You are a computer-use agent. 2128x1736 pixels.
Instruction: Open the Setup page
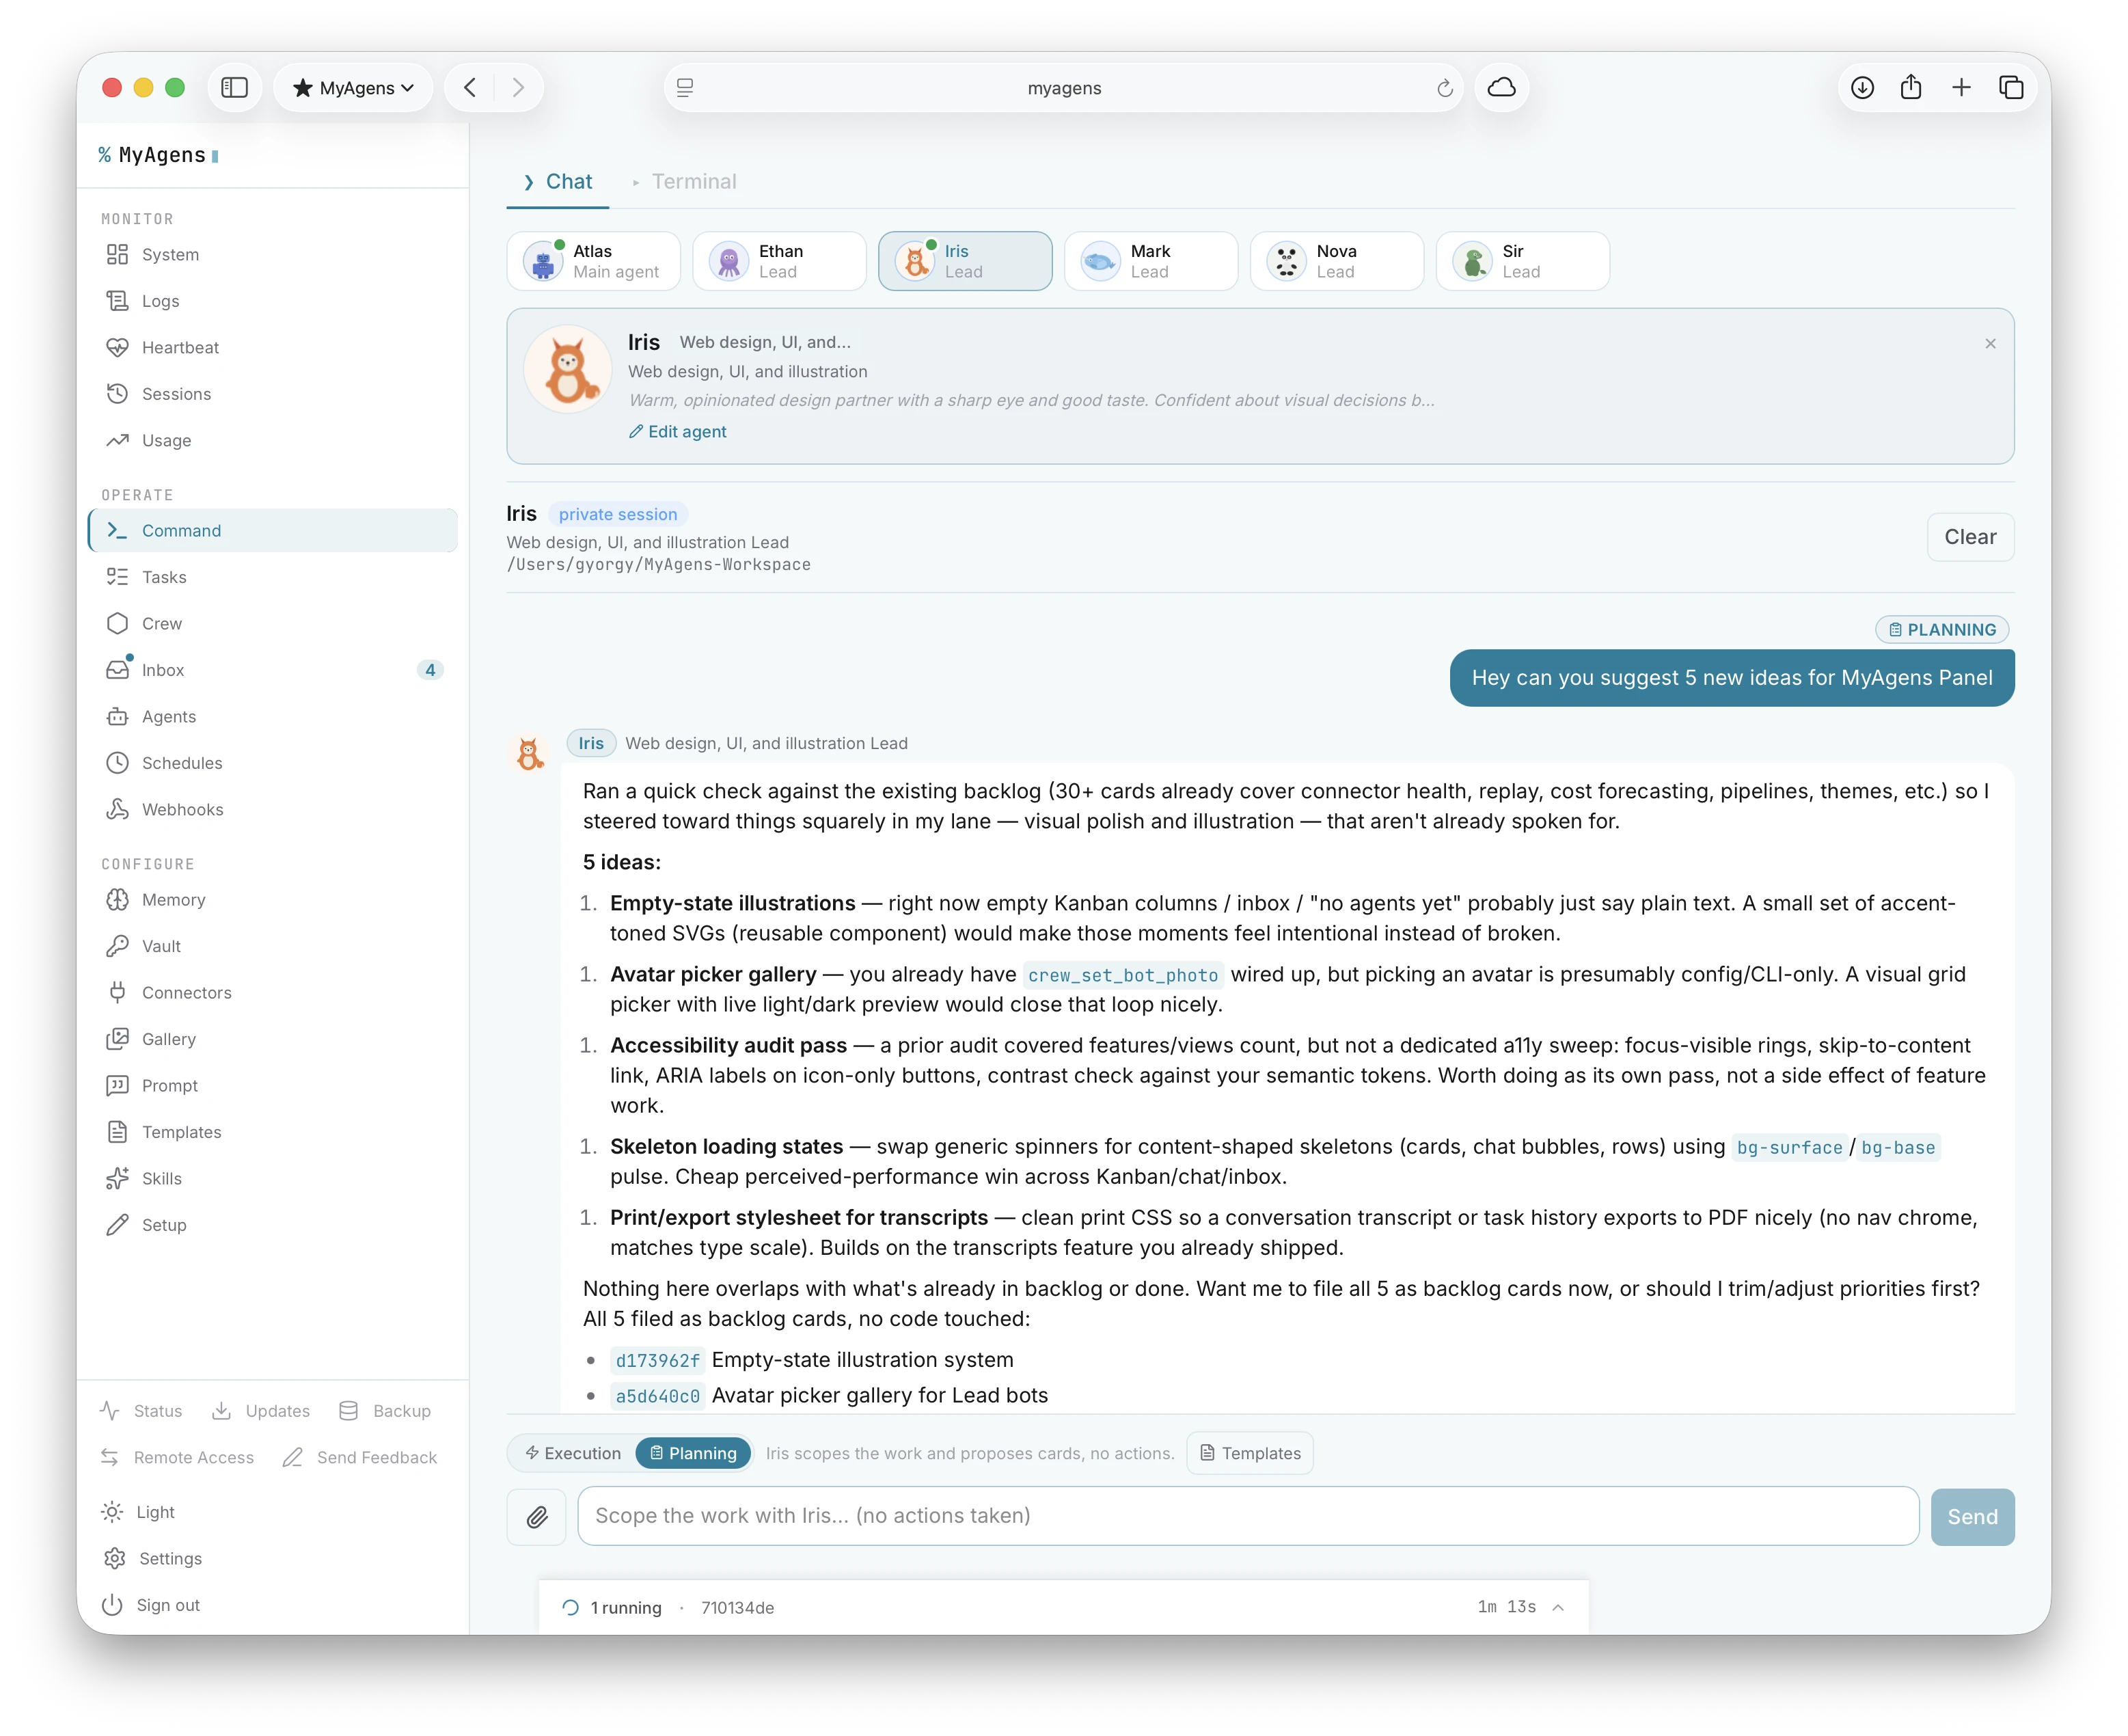(x=272, y=1225)
